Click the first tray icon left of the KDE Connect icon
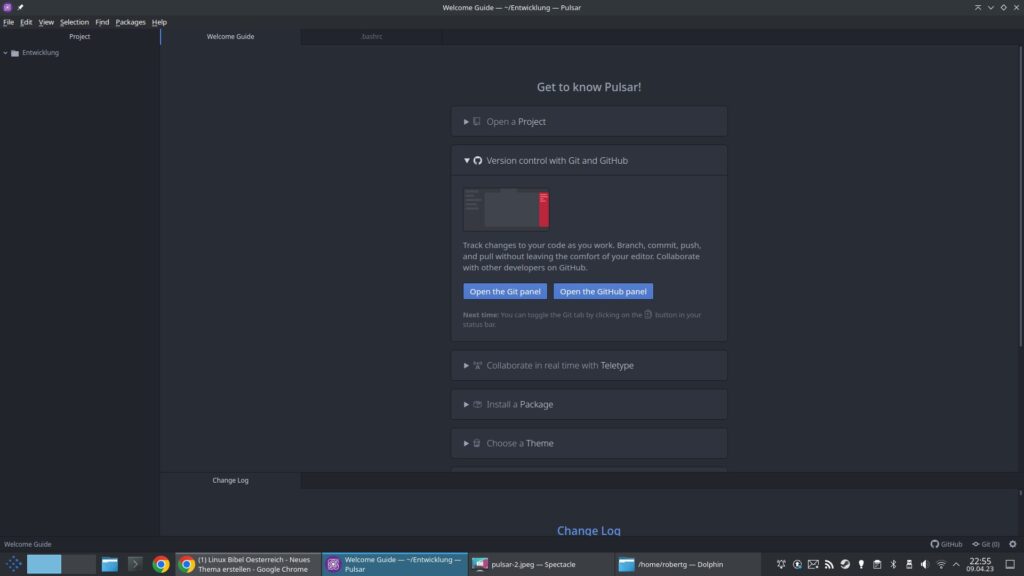 781,564
